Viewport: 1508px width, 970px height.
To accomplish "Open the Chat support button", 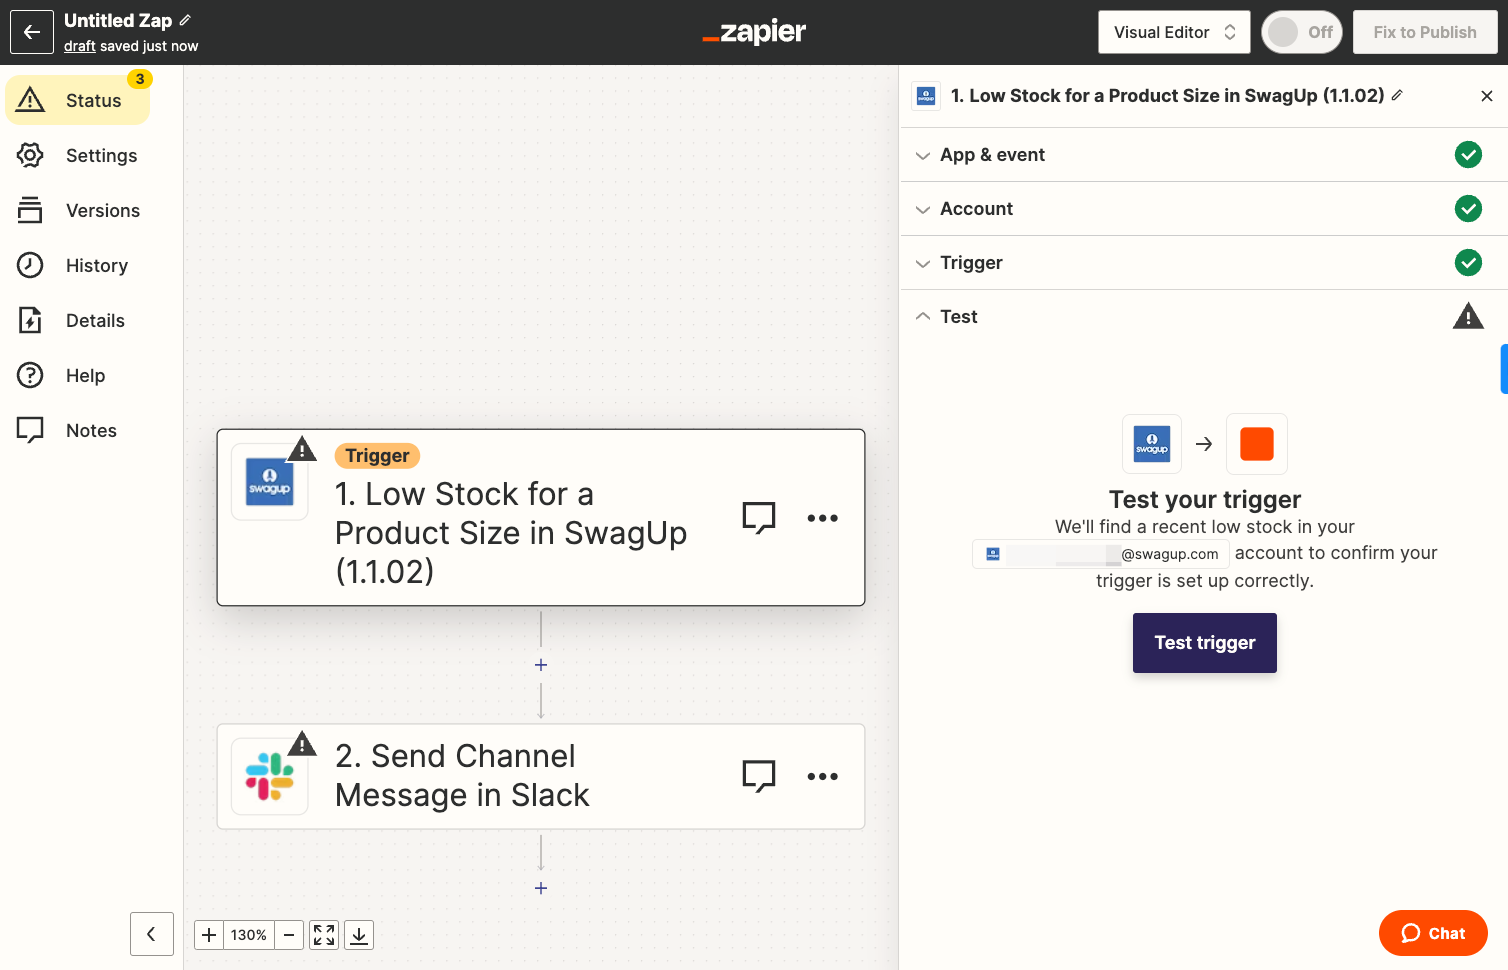I will [x=1433, y=933].
